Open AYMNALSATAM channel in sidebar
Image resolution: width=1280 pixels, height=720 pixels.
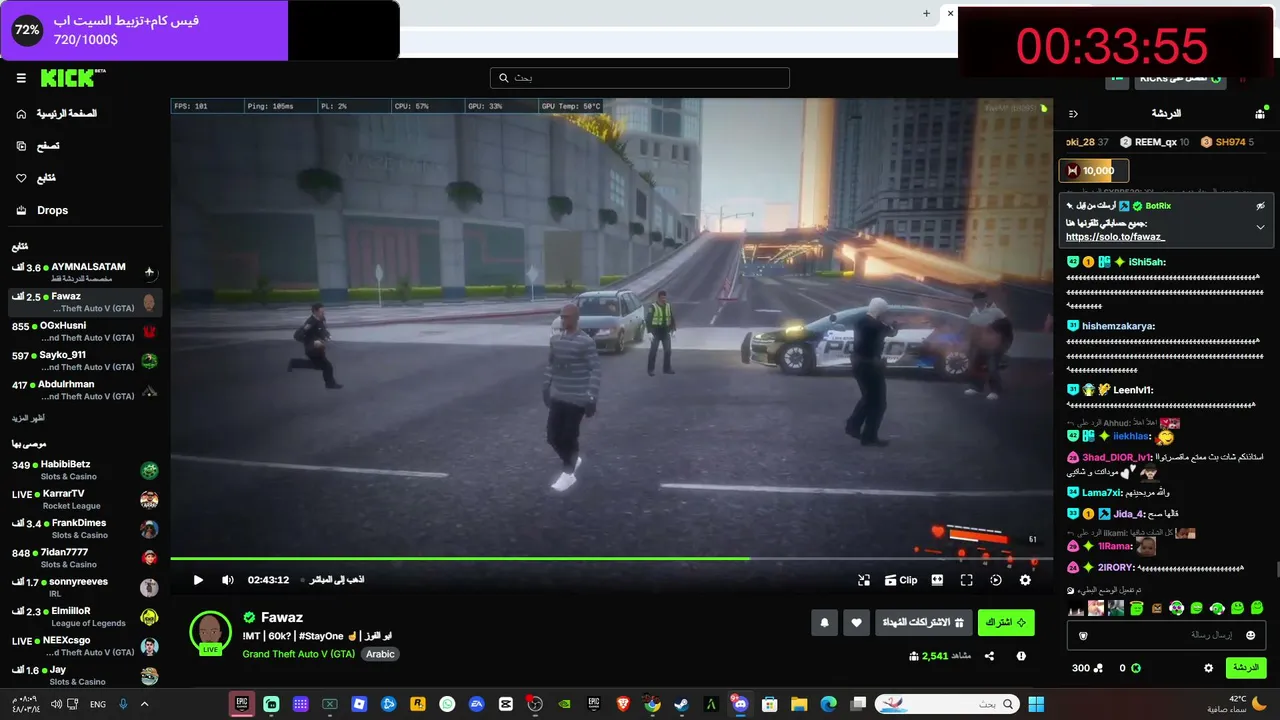pos(85,272)
